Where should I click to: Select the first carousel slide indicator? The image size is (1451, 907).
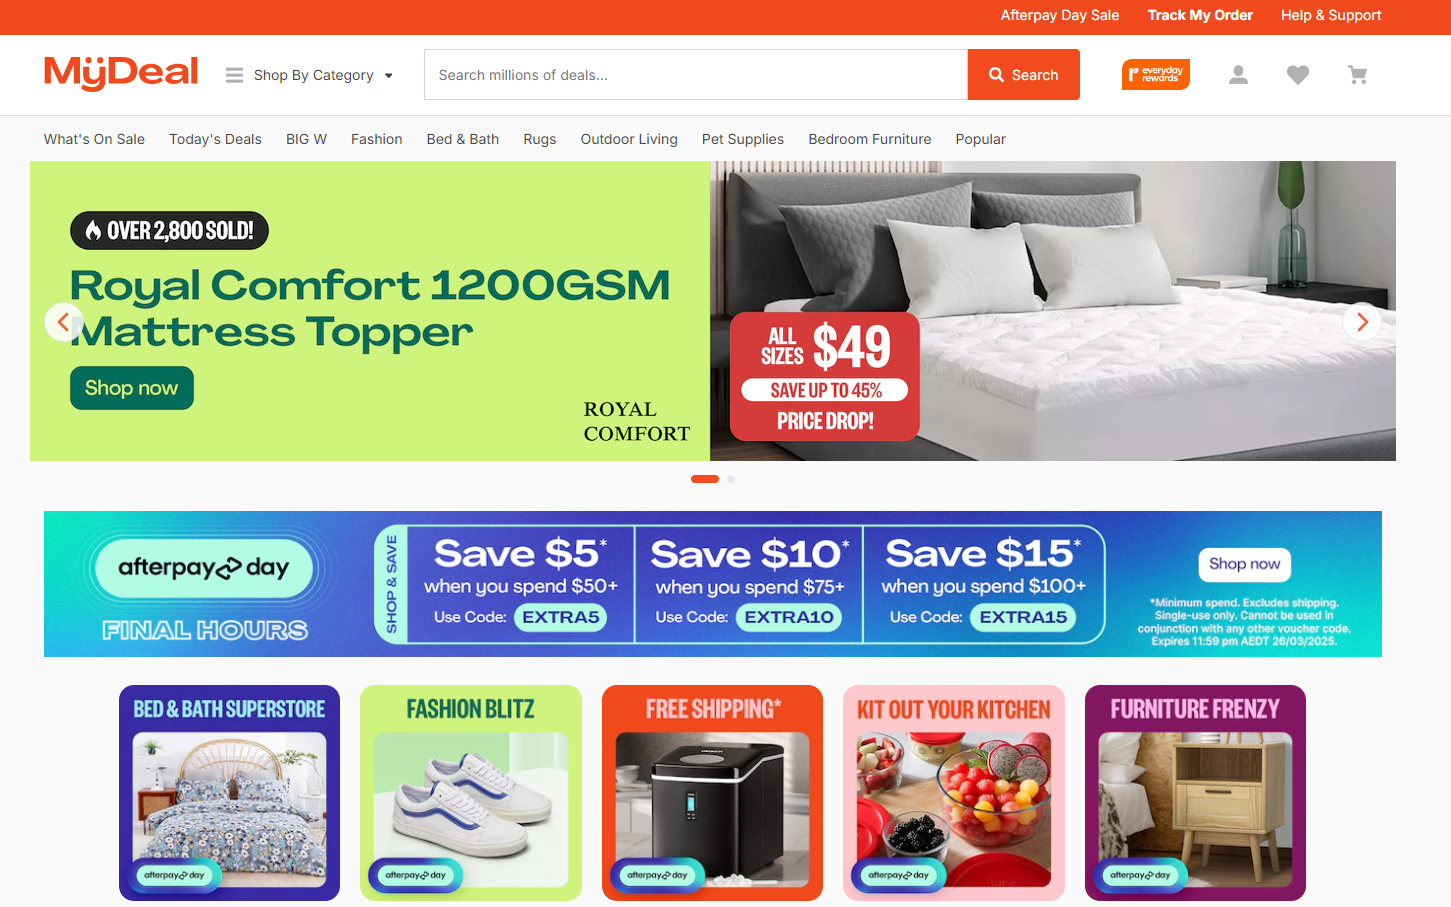pos(705,479)
